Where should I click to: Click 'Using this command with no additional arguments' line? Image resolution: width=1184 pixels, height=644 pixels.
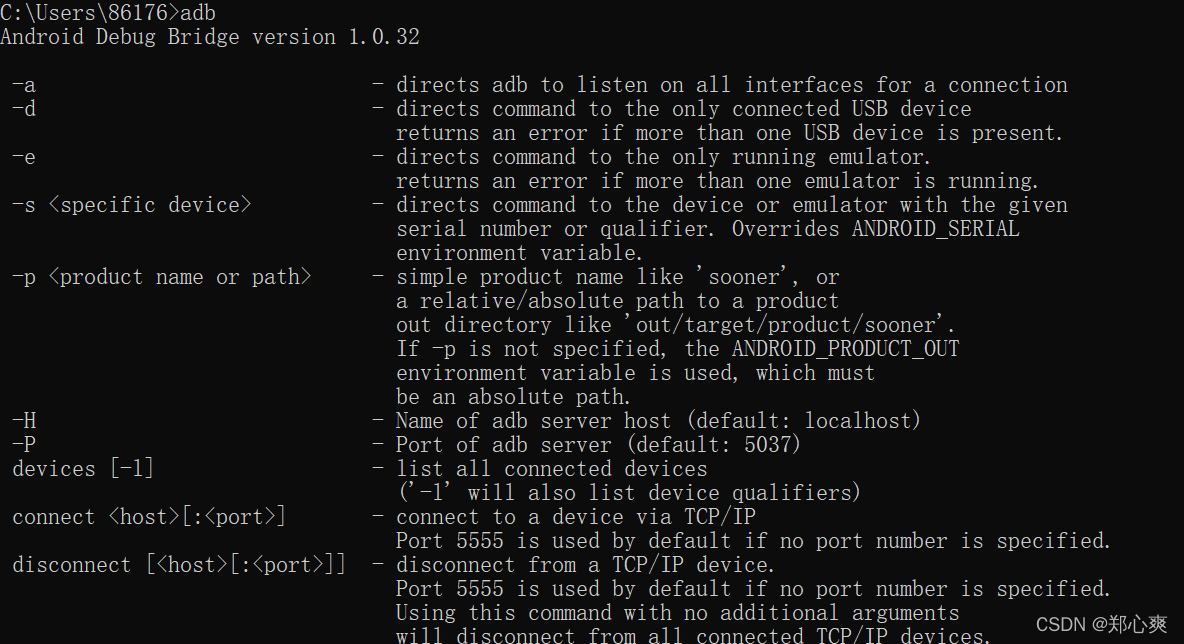677,614
